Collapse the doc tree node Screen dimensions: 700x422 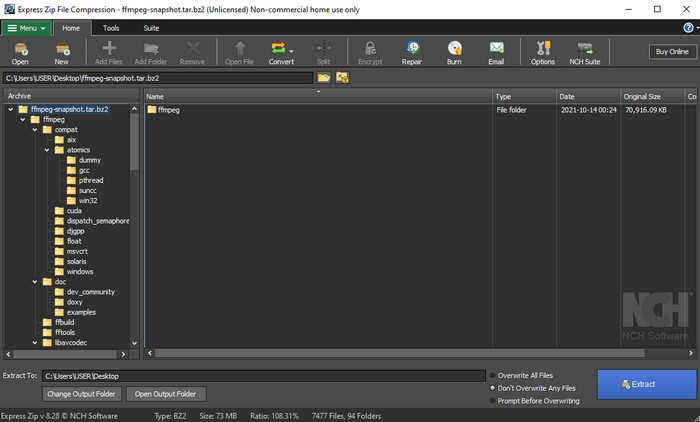35,282
